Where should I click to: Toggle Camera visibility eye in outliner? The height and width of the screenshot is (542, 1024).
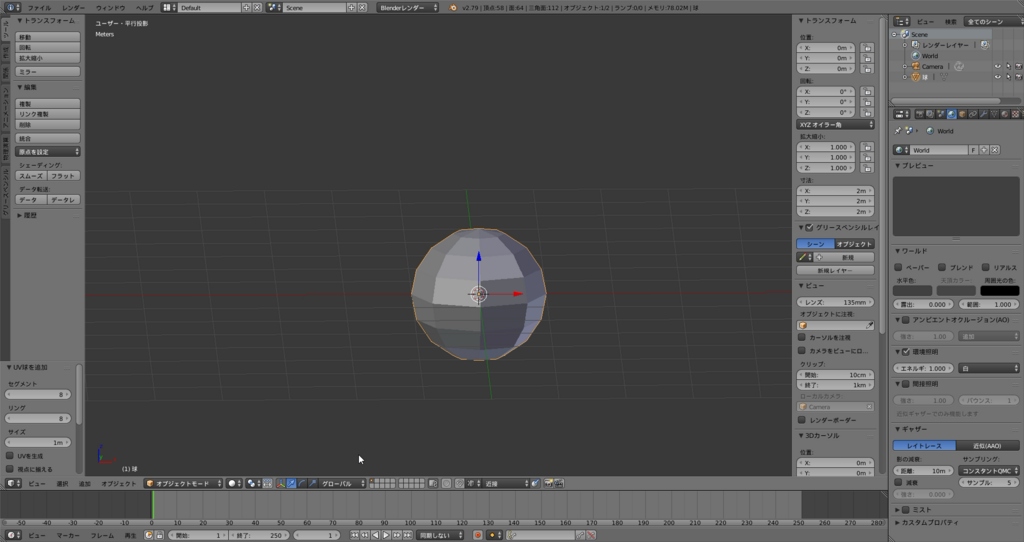point(997,67)
